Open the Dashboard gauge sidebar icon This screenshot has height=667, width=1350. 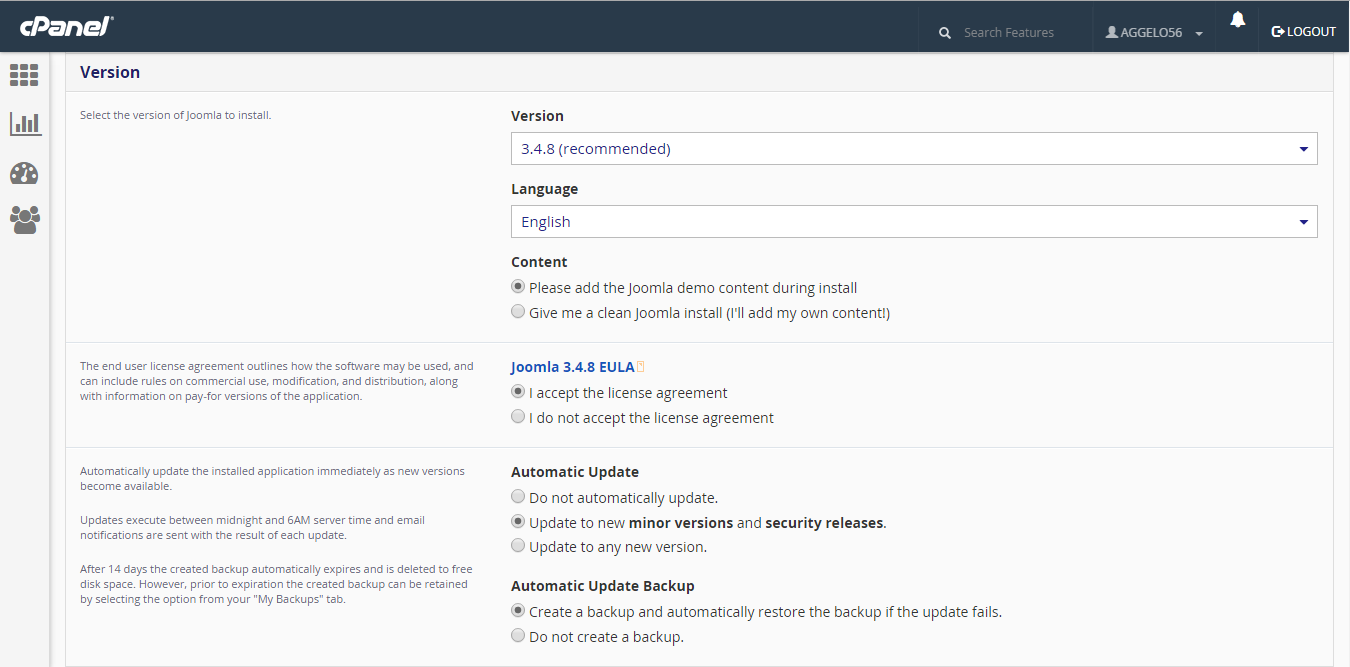click(x=24, y=173)
